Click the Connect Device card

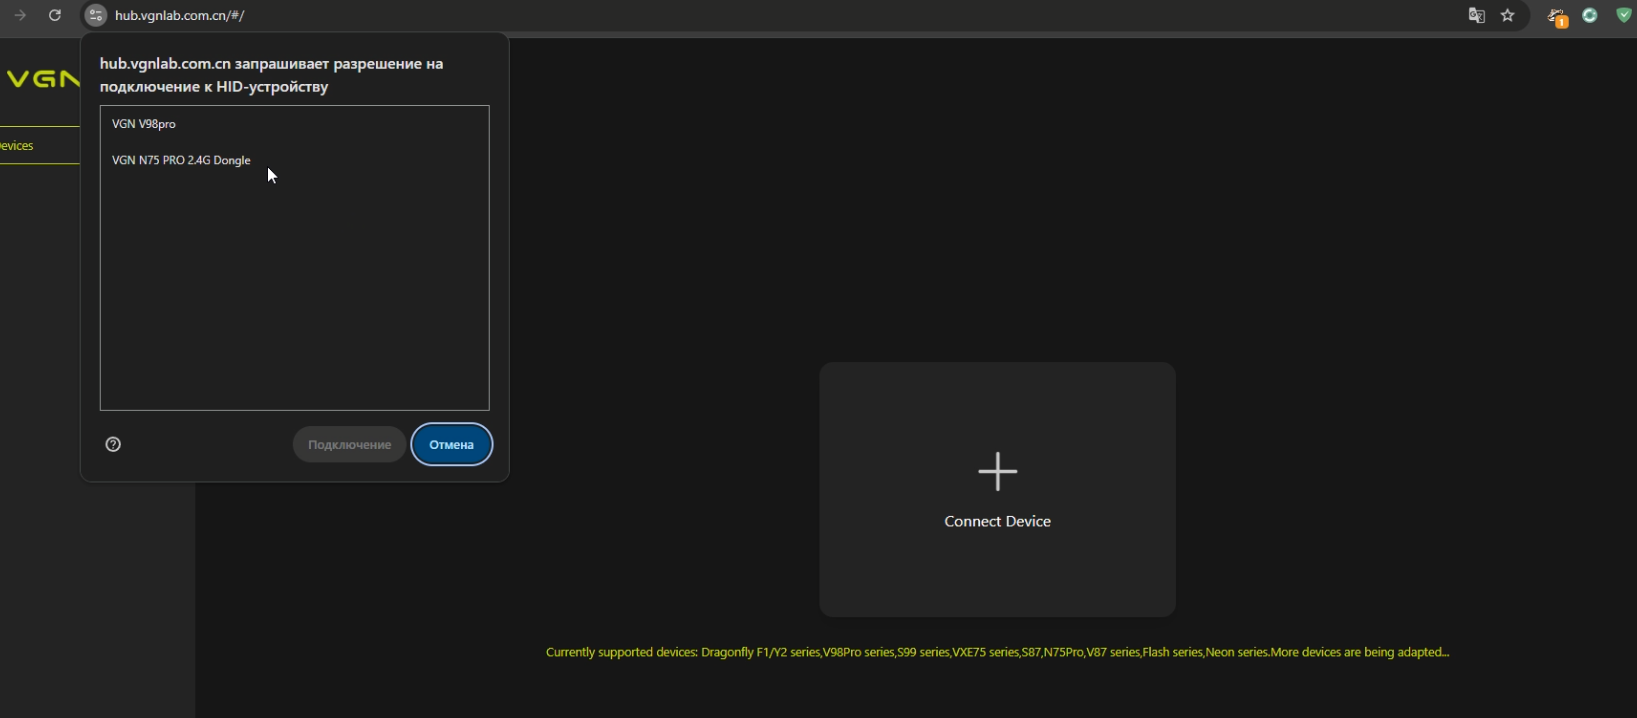click(x=997, y=490)
